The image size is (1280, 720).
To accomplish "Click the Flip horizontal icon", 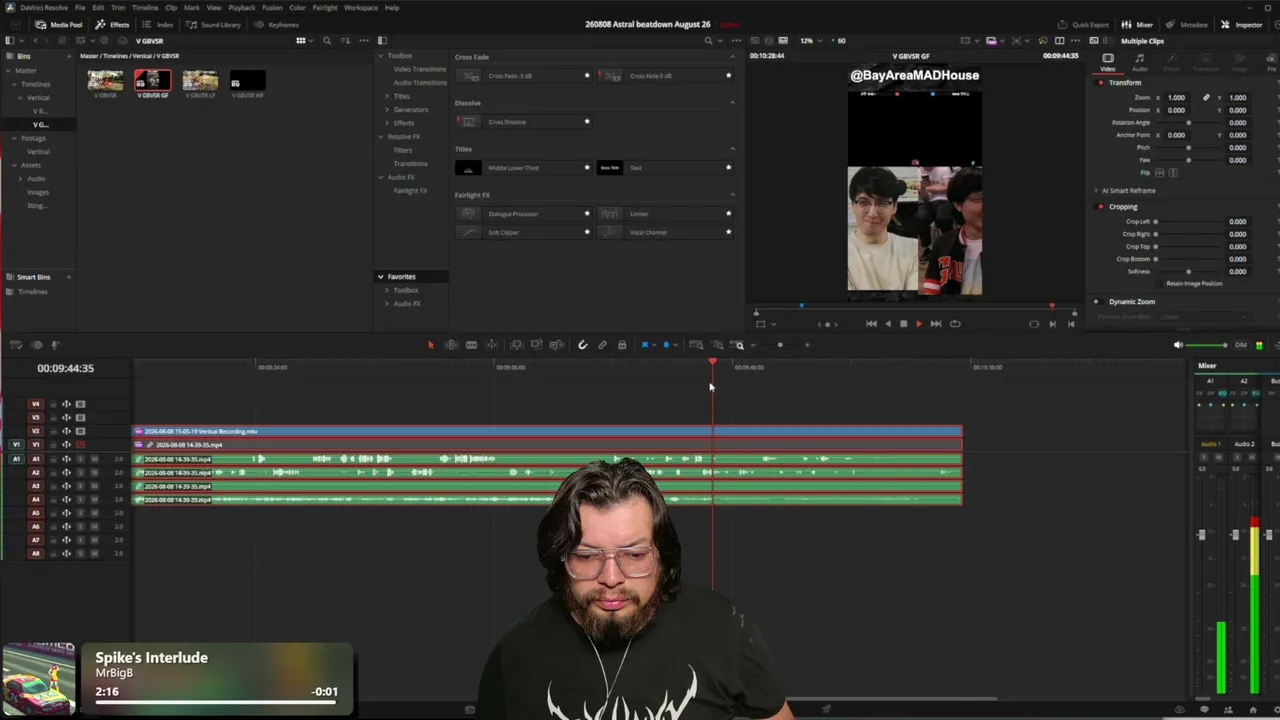I will (1161, 173).
